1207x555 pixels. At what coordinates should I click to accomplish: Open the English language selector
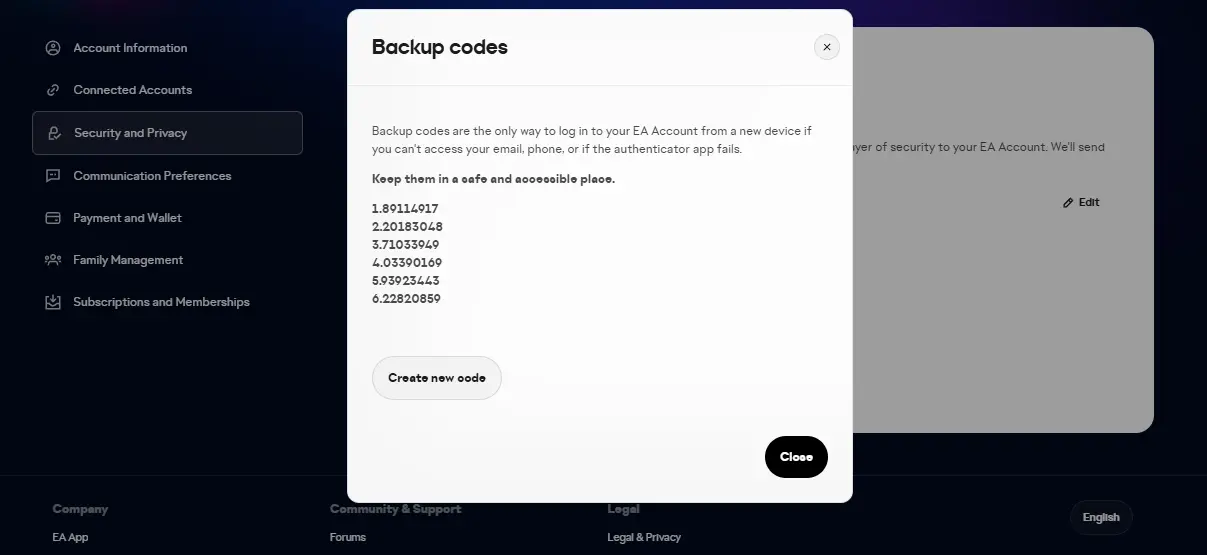tap(1101, 517)
